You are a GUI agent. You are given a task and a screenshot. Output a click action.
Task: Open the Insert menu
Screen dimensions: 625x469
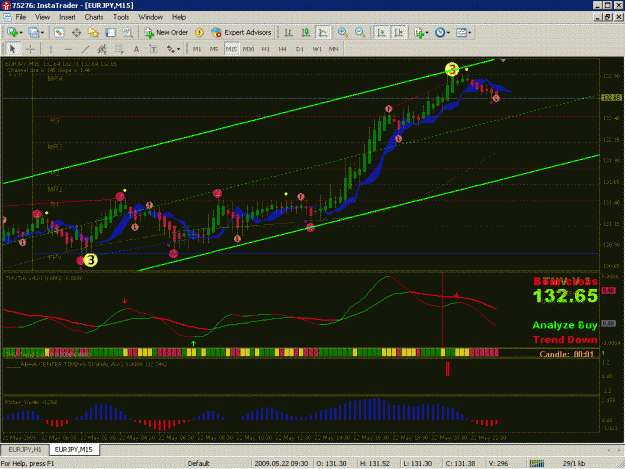[x=67, y=17]
